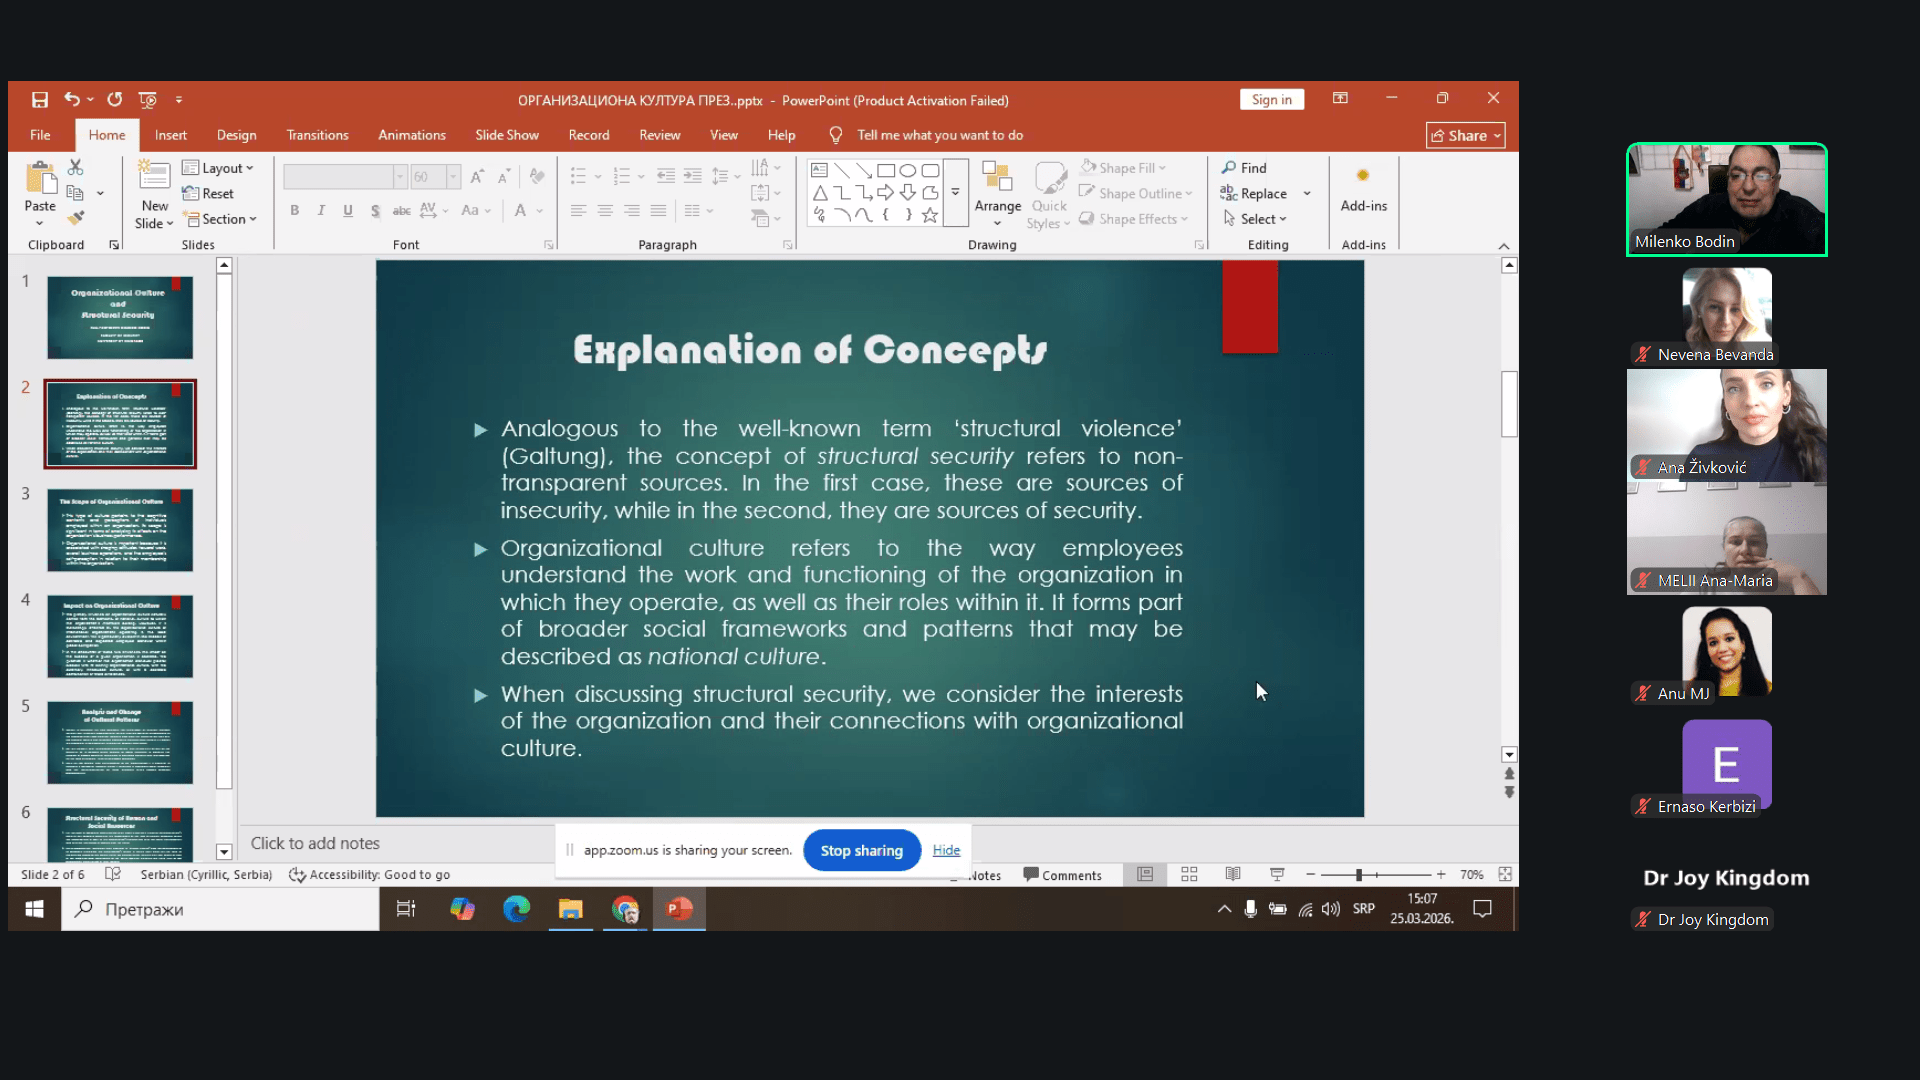Click the Arrange tool icon
1920x1080 pixels.
[x=997, y=180]
